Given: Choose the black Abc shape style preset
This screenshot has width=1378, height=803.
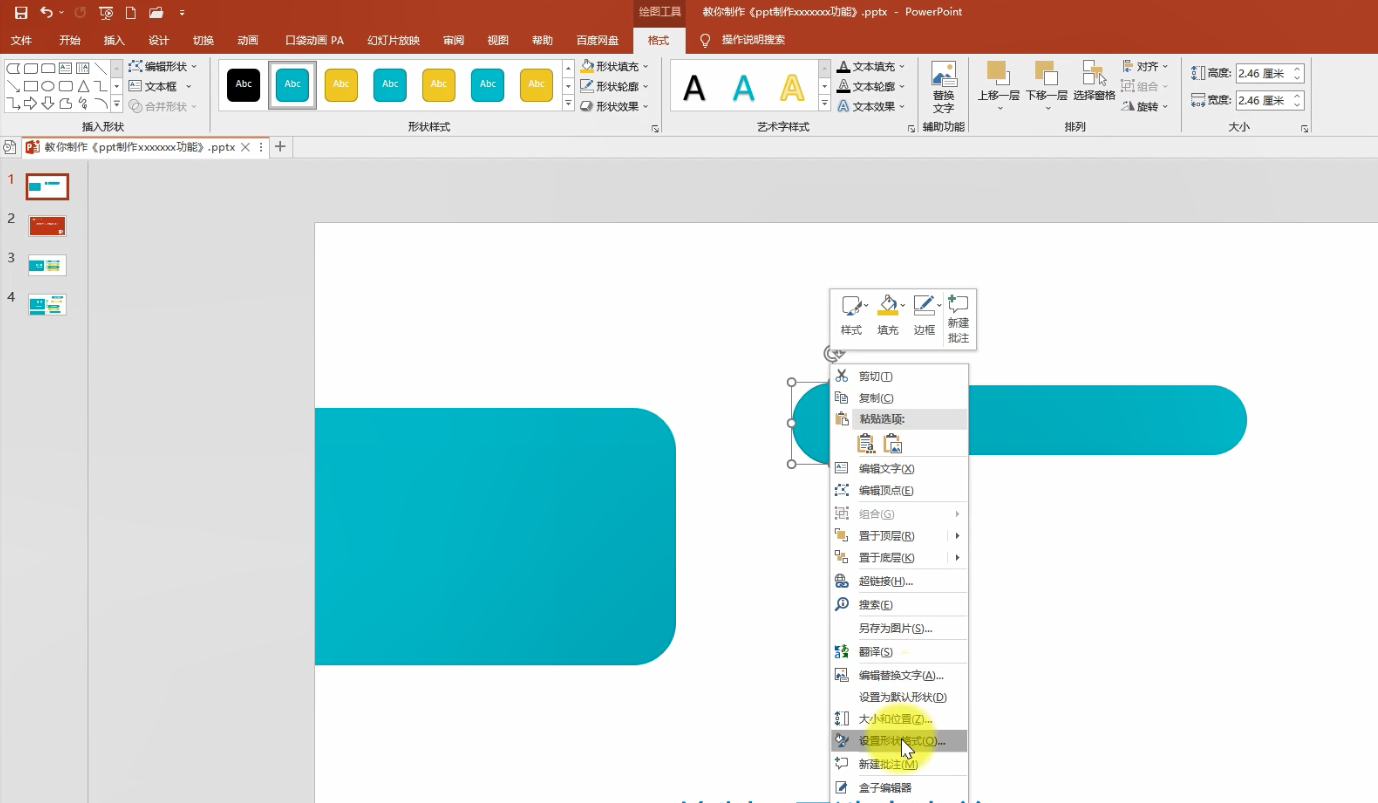Looking at the screenshot, I should (x=243, y=85).
